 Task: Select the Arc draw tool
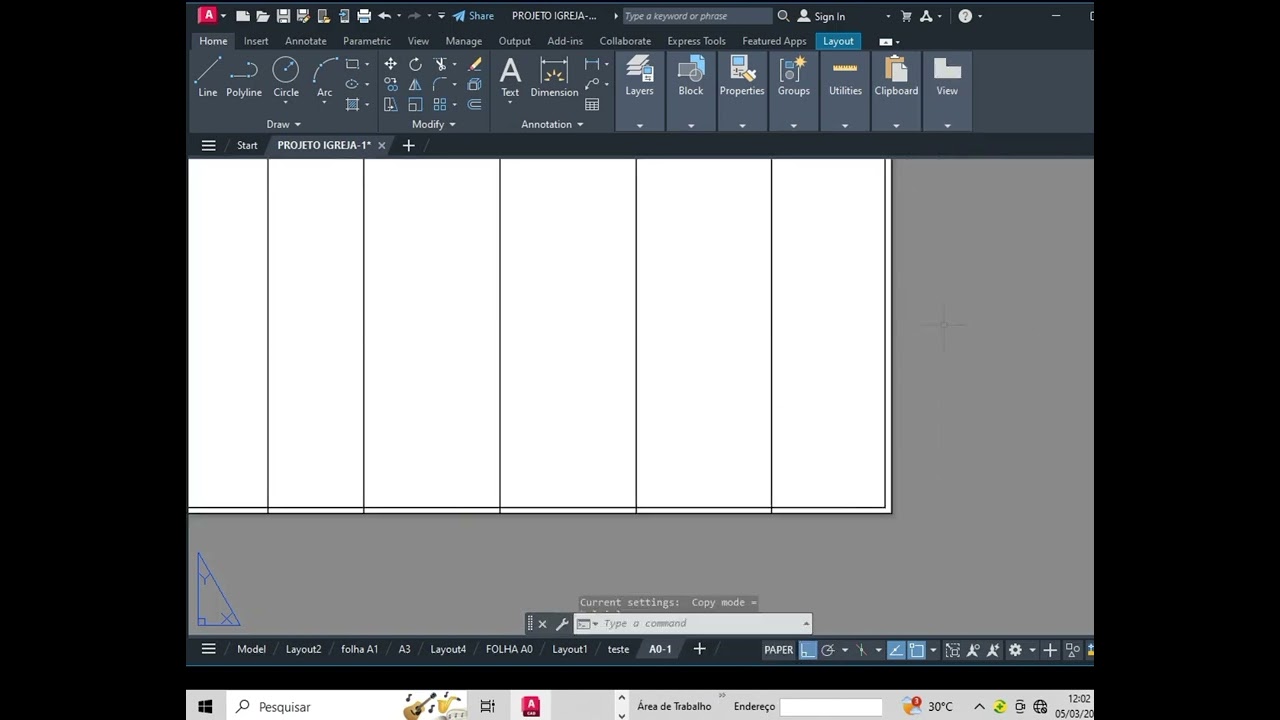tap(324, 77)
